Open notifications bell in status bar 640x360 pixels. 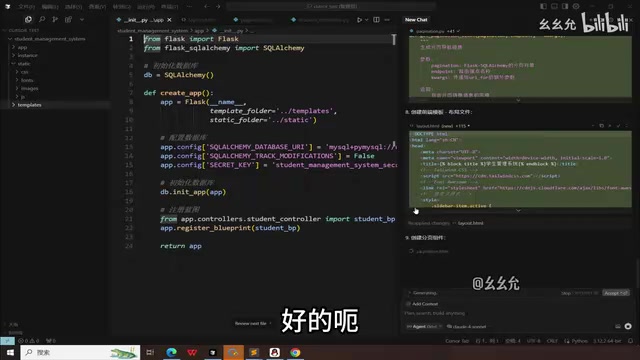click(x=631, y=341)
